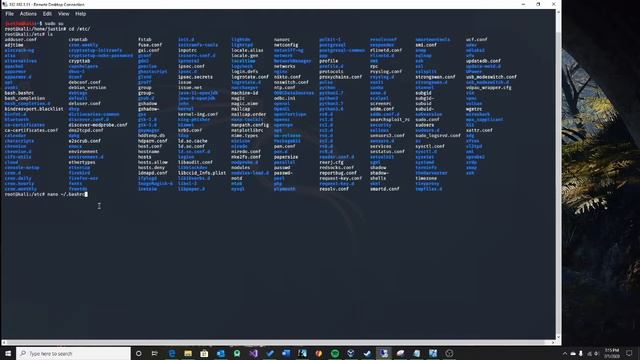
Task: Click 'kernel-img.conf' in the listing
Action: (198, 114)
